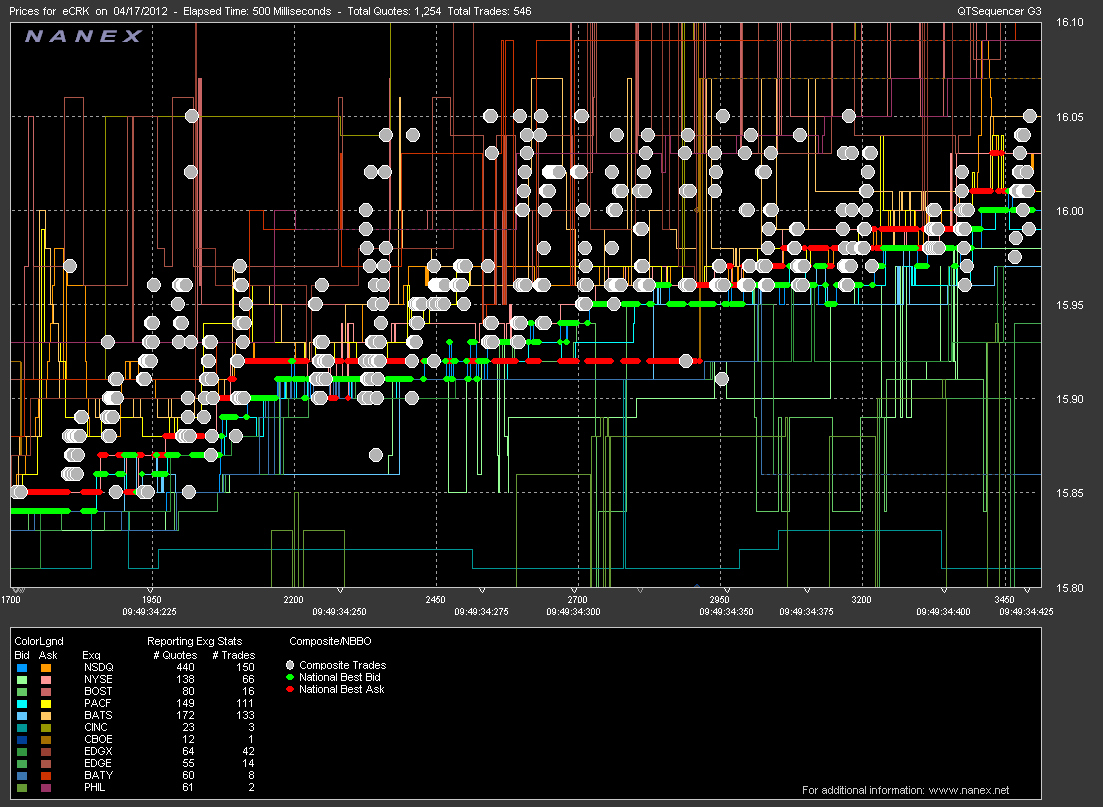This screenshot has width=1103, height=807.
Task: Click the CINC exchange label
Action: 96,727
